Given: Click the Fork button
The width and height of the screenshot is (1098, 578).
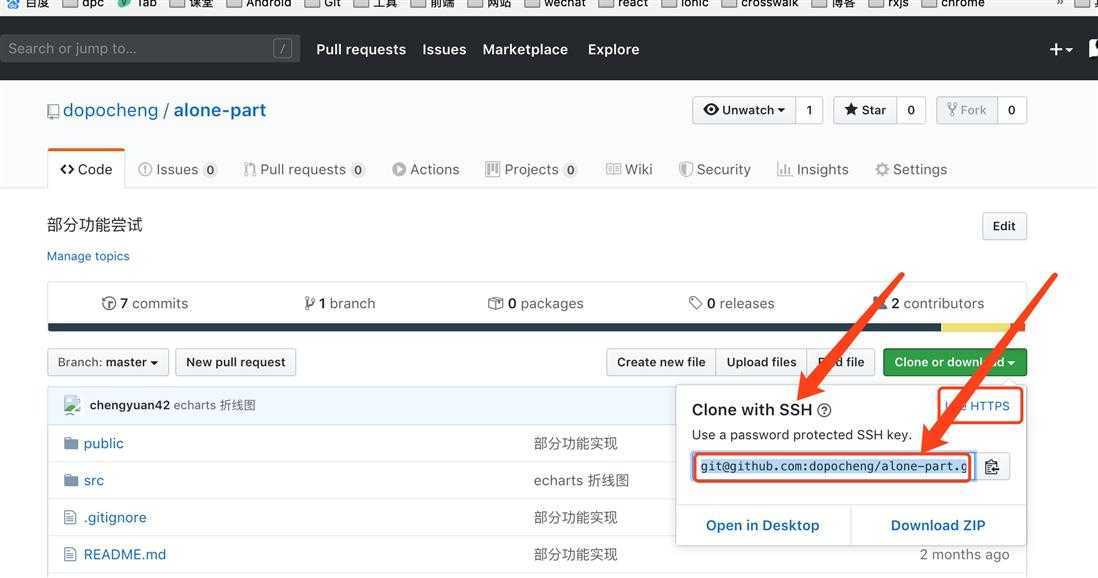Looking at the screenshot, I should 966,110.
